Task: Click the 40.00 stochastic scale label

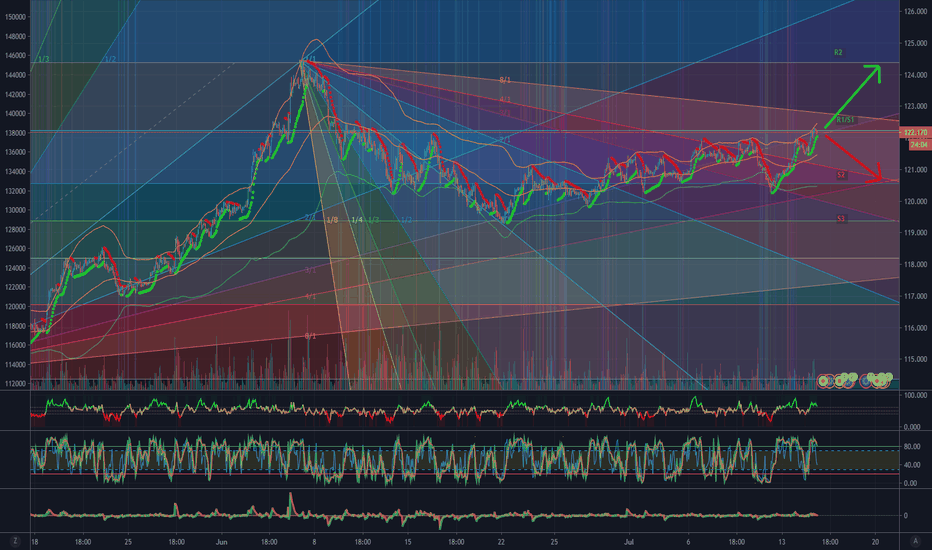Action: point(912,465)
